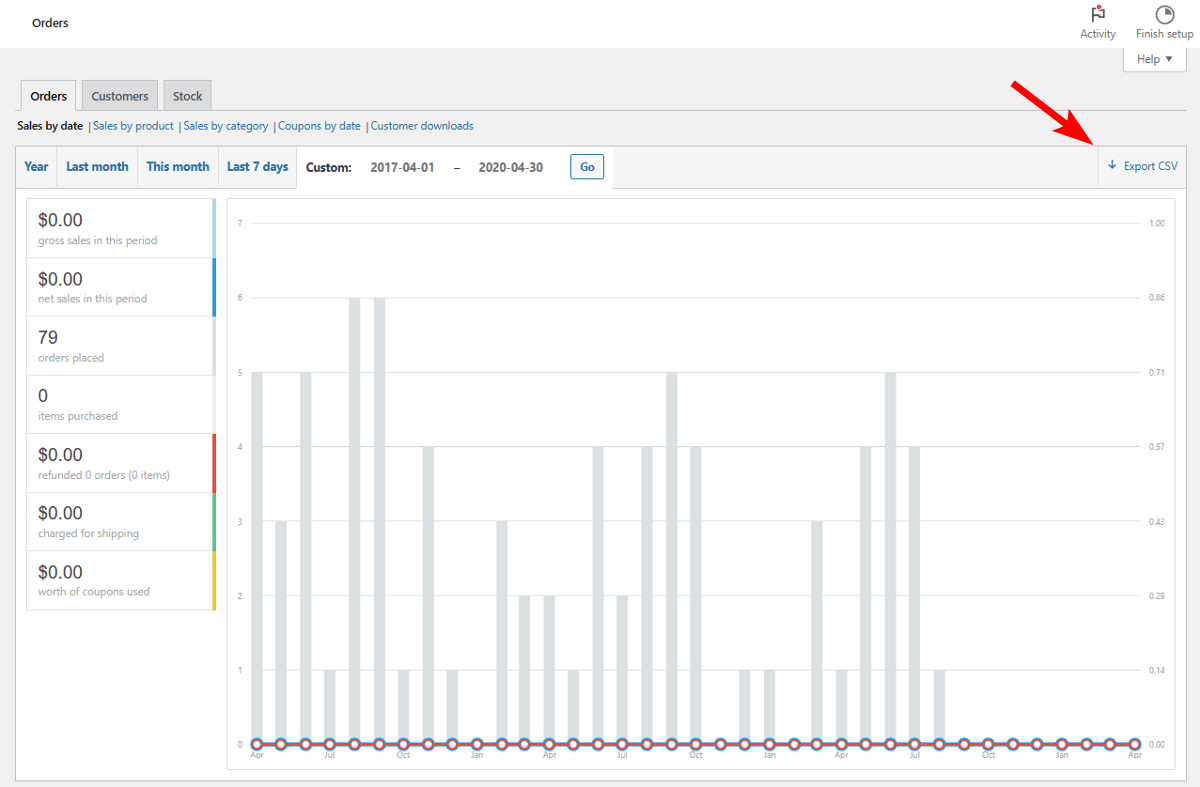Highlight net sales legend item
Image resolution: width=1200 pixels, height=787 pixels.
pos(121,287)
